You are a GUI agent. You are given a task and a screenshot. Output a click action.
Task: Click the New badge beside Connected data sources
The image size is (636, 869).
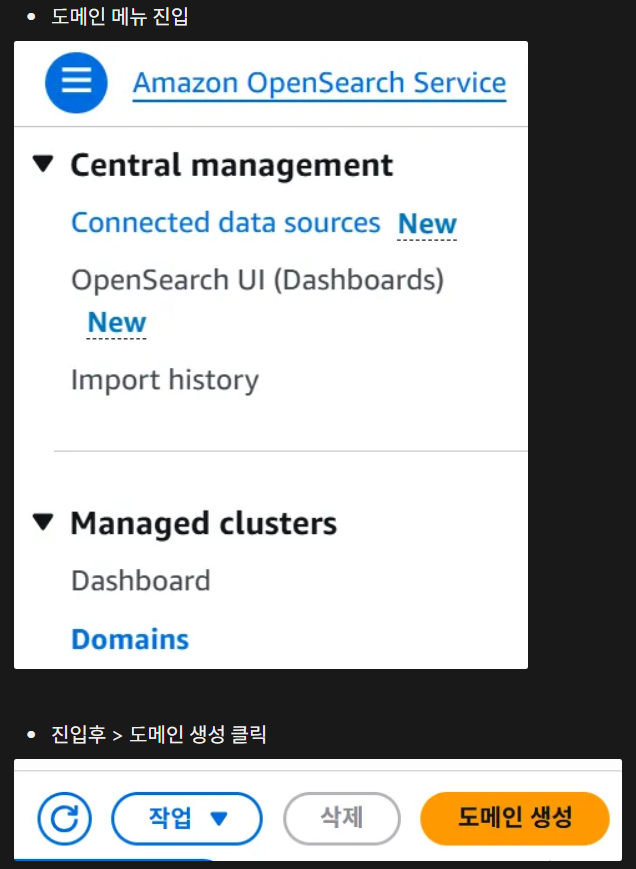[x=427, y=224]
